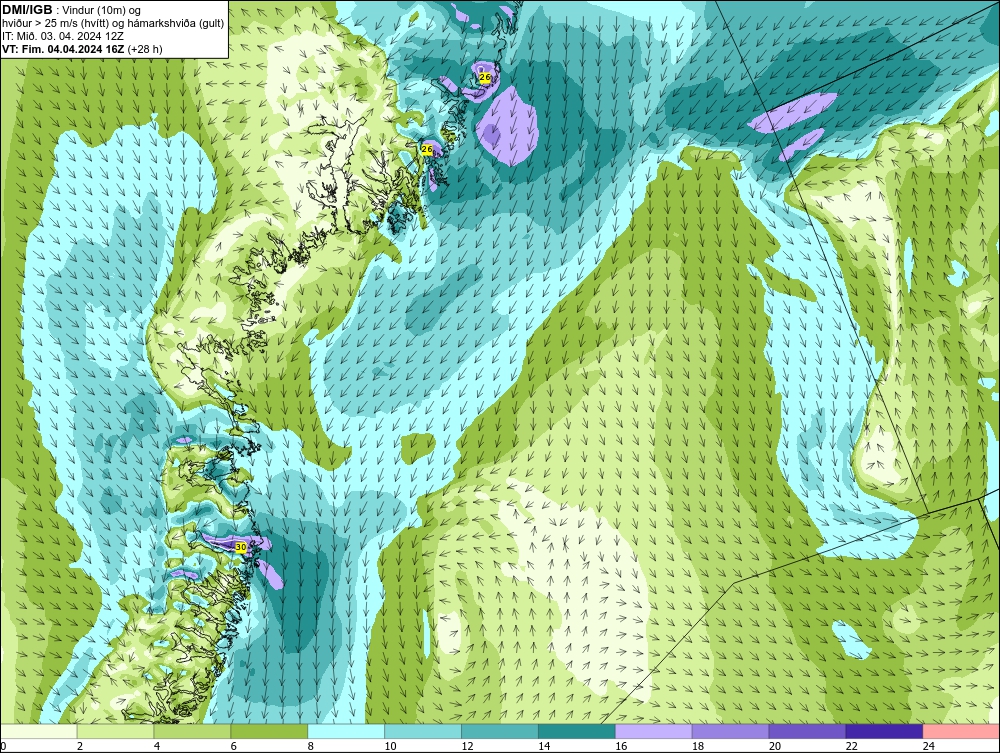Choose the 6–8 m/s olive green swatch
Image resolution: width=1000 pixels, height=753 pixels.
269,731
